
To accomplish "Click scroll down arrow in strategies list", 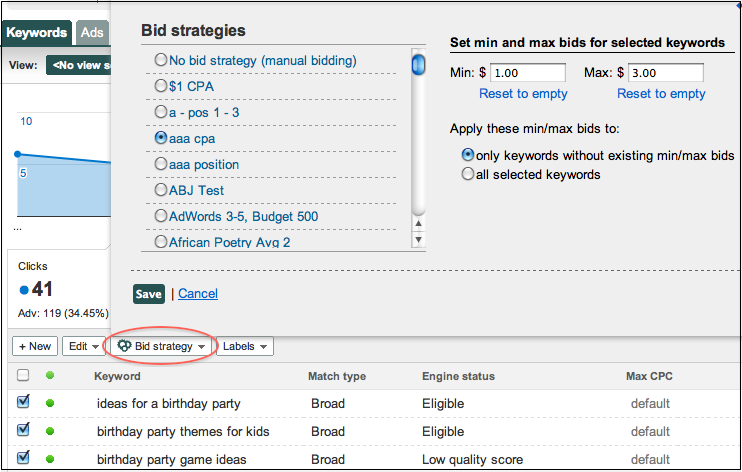I will click(418, 240).
